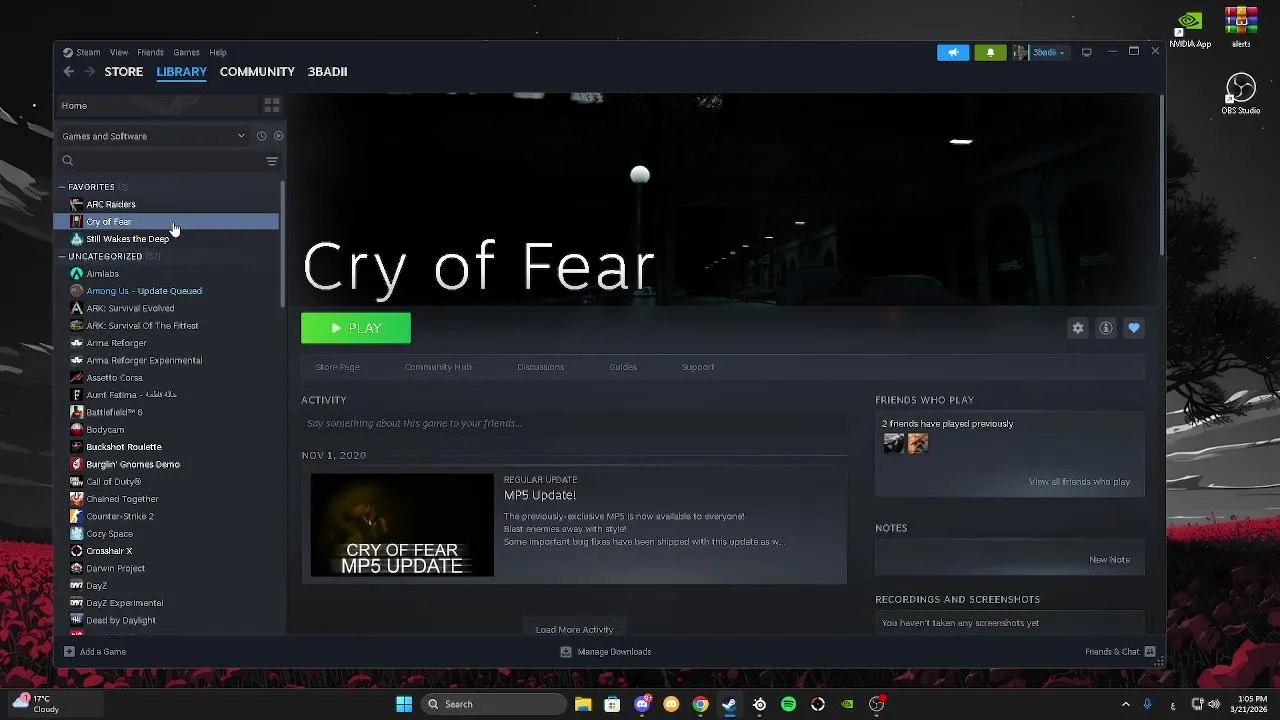Switch to the Store tab
The width and height of the screenshot is (1280, 720).
pos(124,72)
